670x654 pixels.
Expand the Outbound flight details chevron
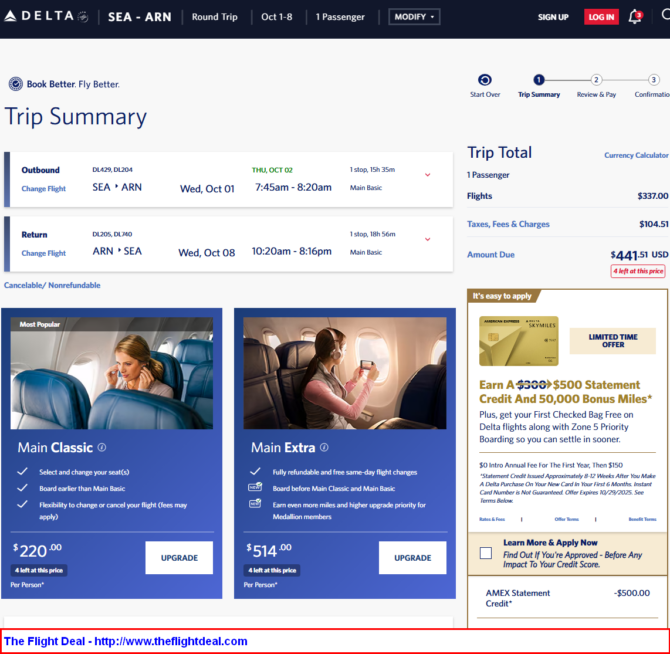click(428, 175)
